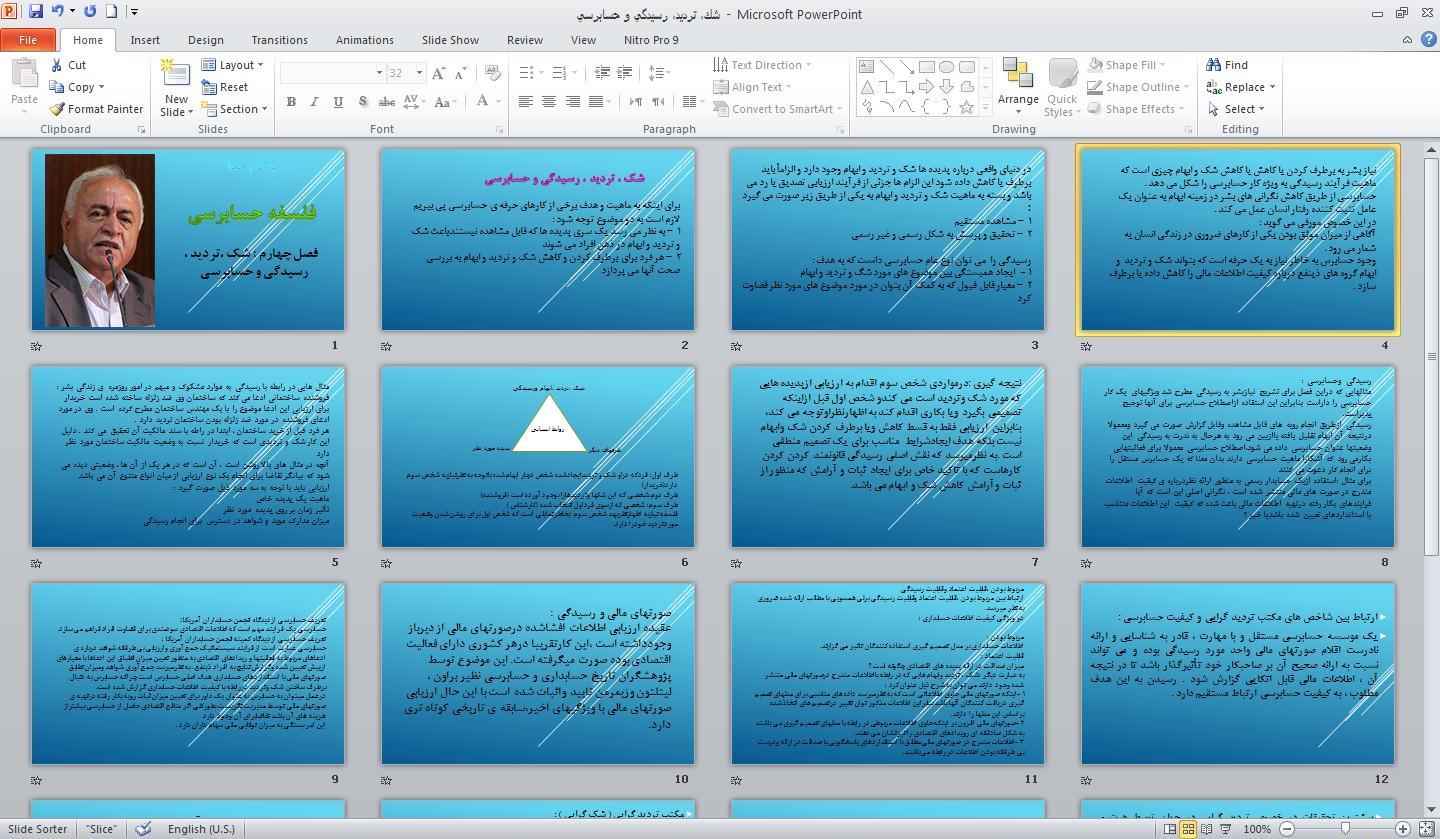Toggle Bold formatting
This screenshot has height=839, width=1440.
click(291, 102)
